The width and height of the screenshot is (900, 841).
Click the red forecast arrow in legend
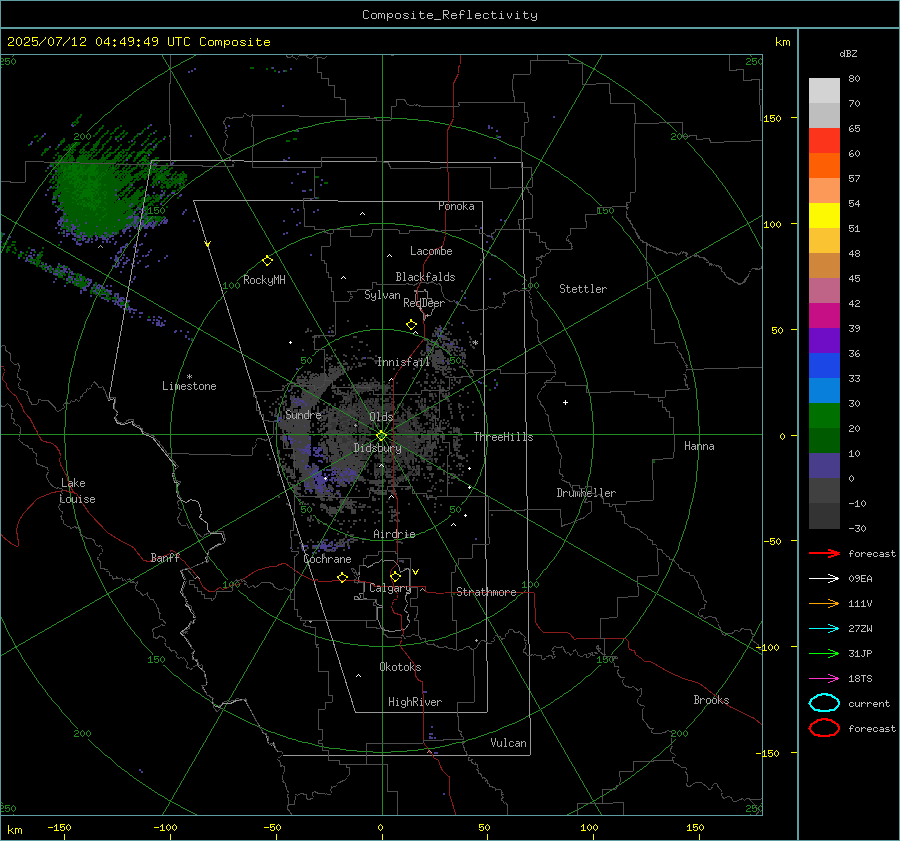[x=824, y=553]
